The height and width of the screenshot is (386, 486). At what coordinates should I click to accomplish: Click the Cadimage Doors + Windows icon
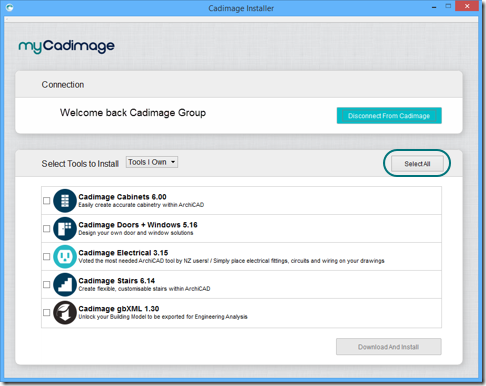[x=65, y=229]
